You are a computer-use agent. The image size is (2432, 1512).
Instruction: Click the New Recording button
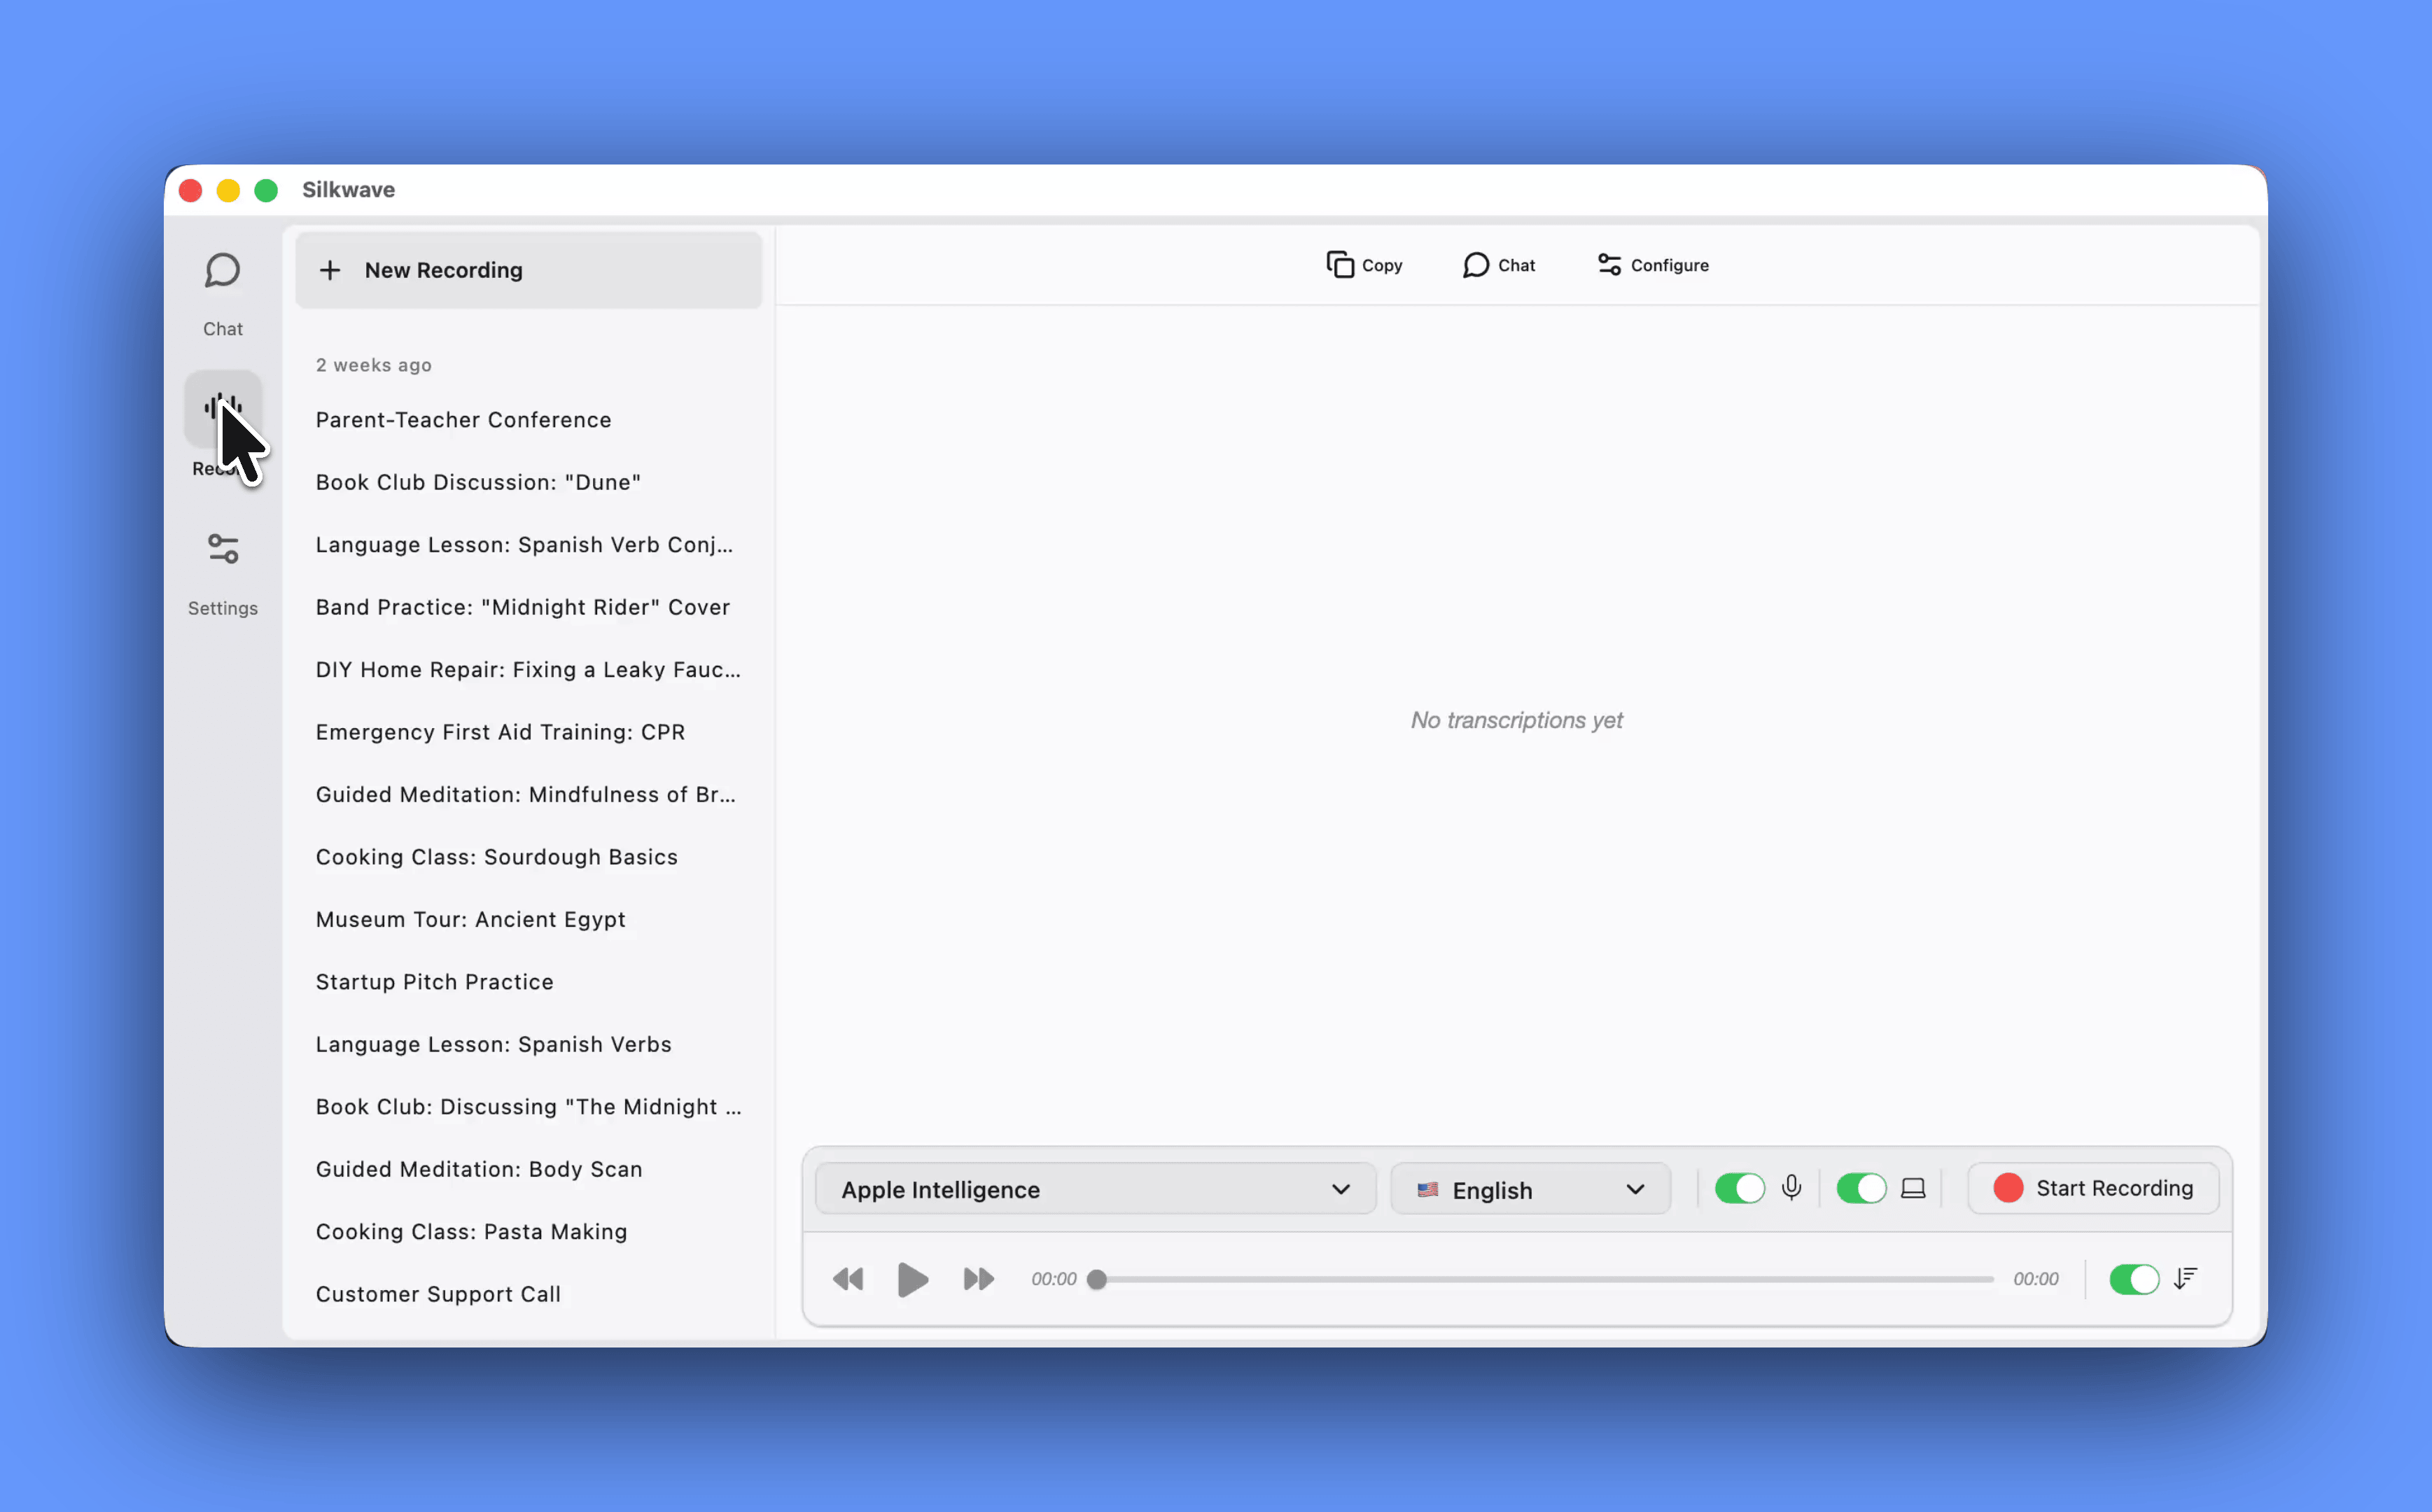[x=529, y=270]
